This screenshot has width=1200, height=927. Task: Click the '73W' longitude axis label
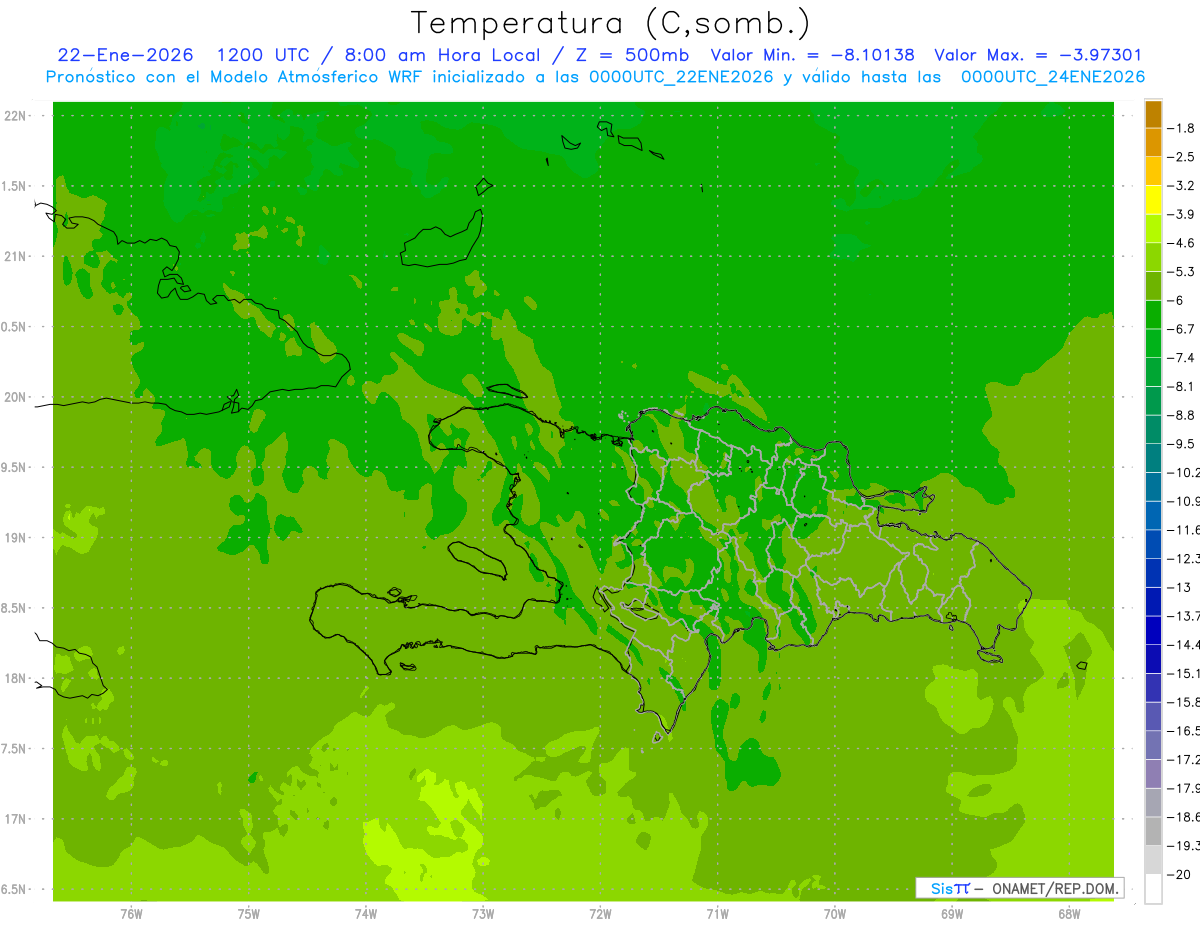click(483, 914)
